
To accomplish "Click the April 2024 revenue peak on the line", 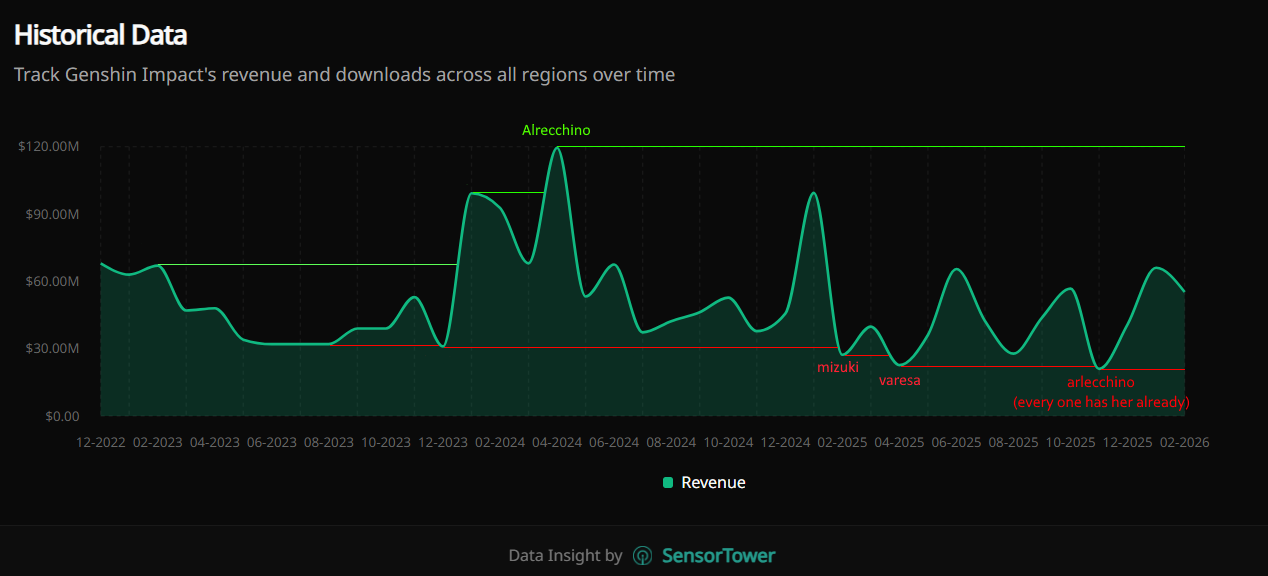I will [557, 148].
